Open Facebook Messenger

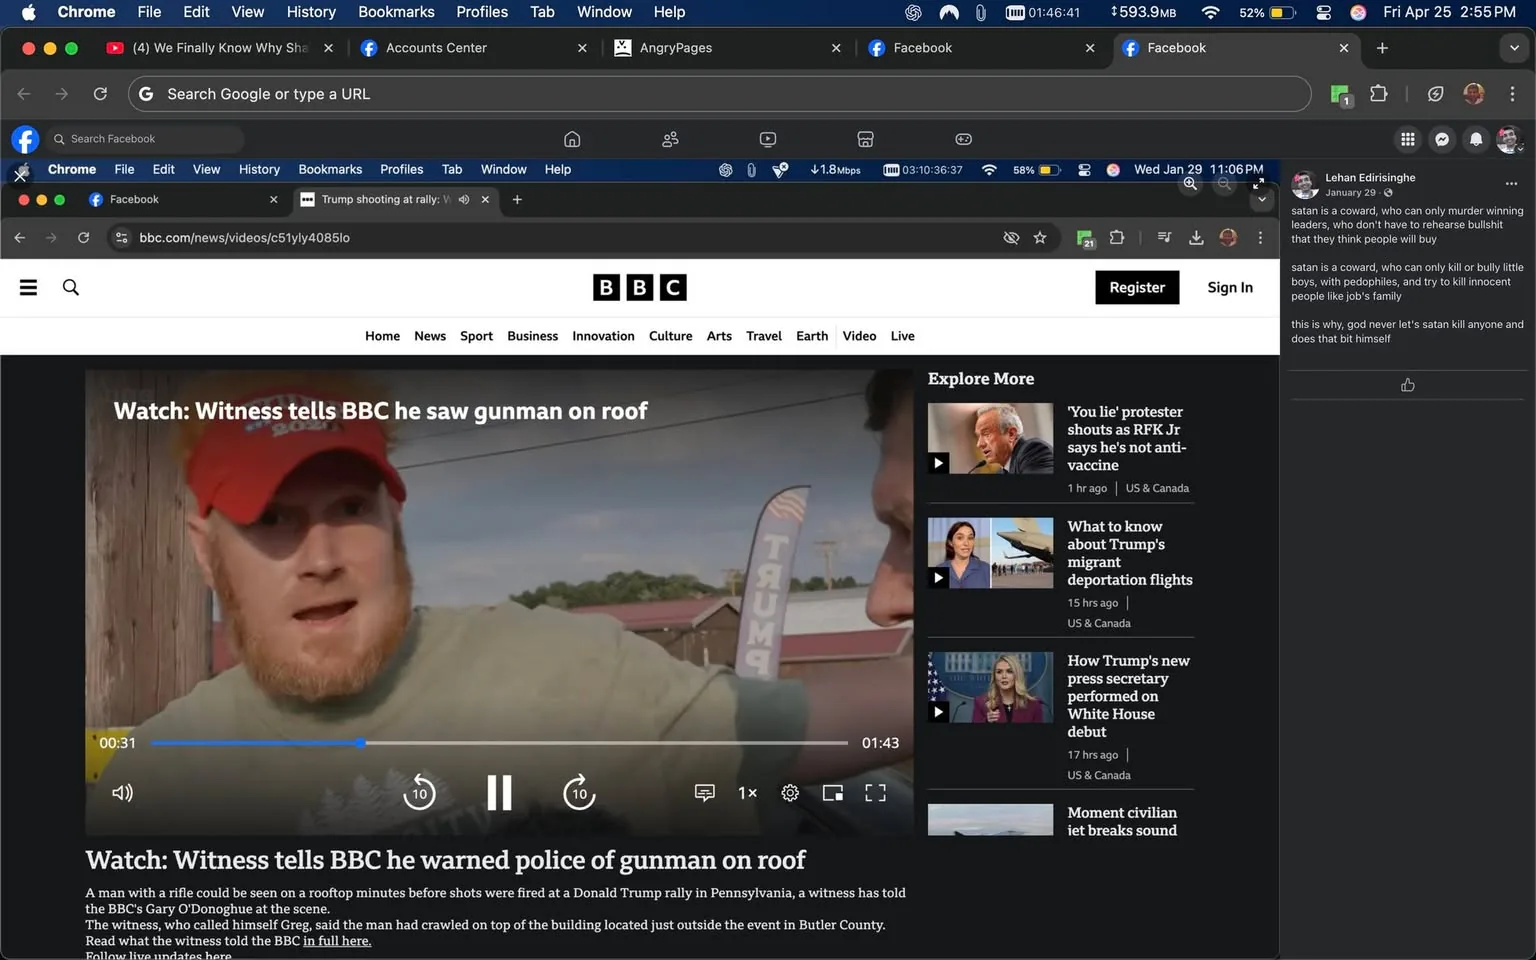click(x=1442, y=140)
